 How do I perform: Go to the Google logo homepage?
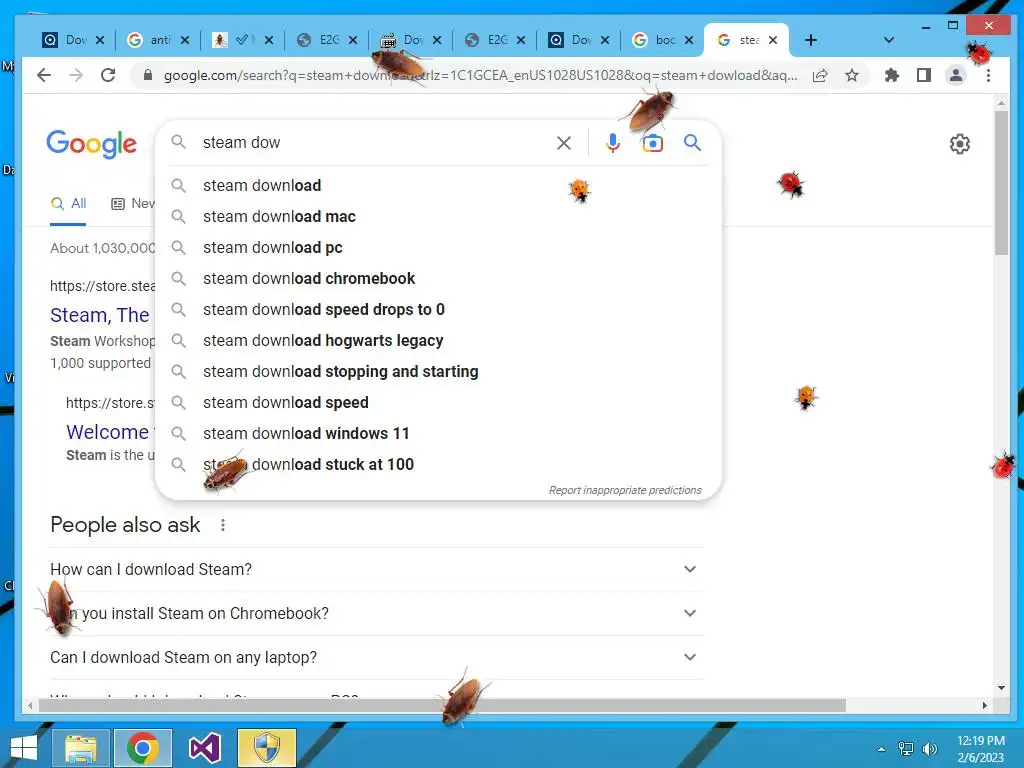pyautogui.click(x=91, y=144)
